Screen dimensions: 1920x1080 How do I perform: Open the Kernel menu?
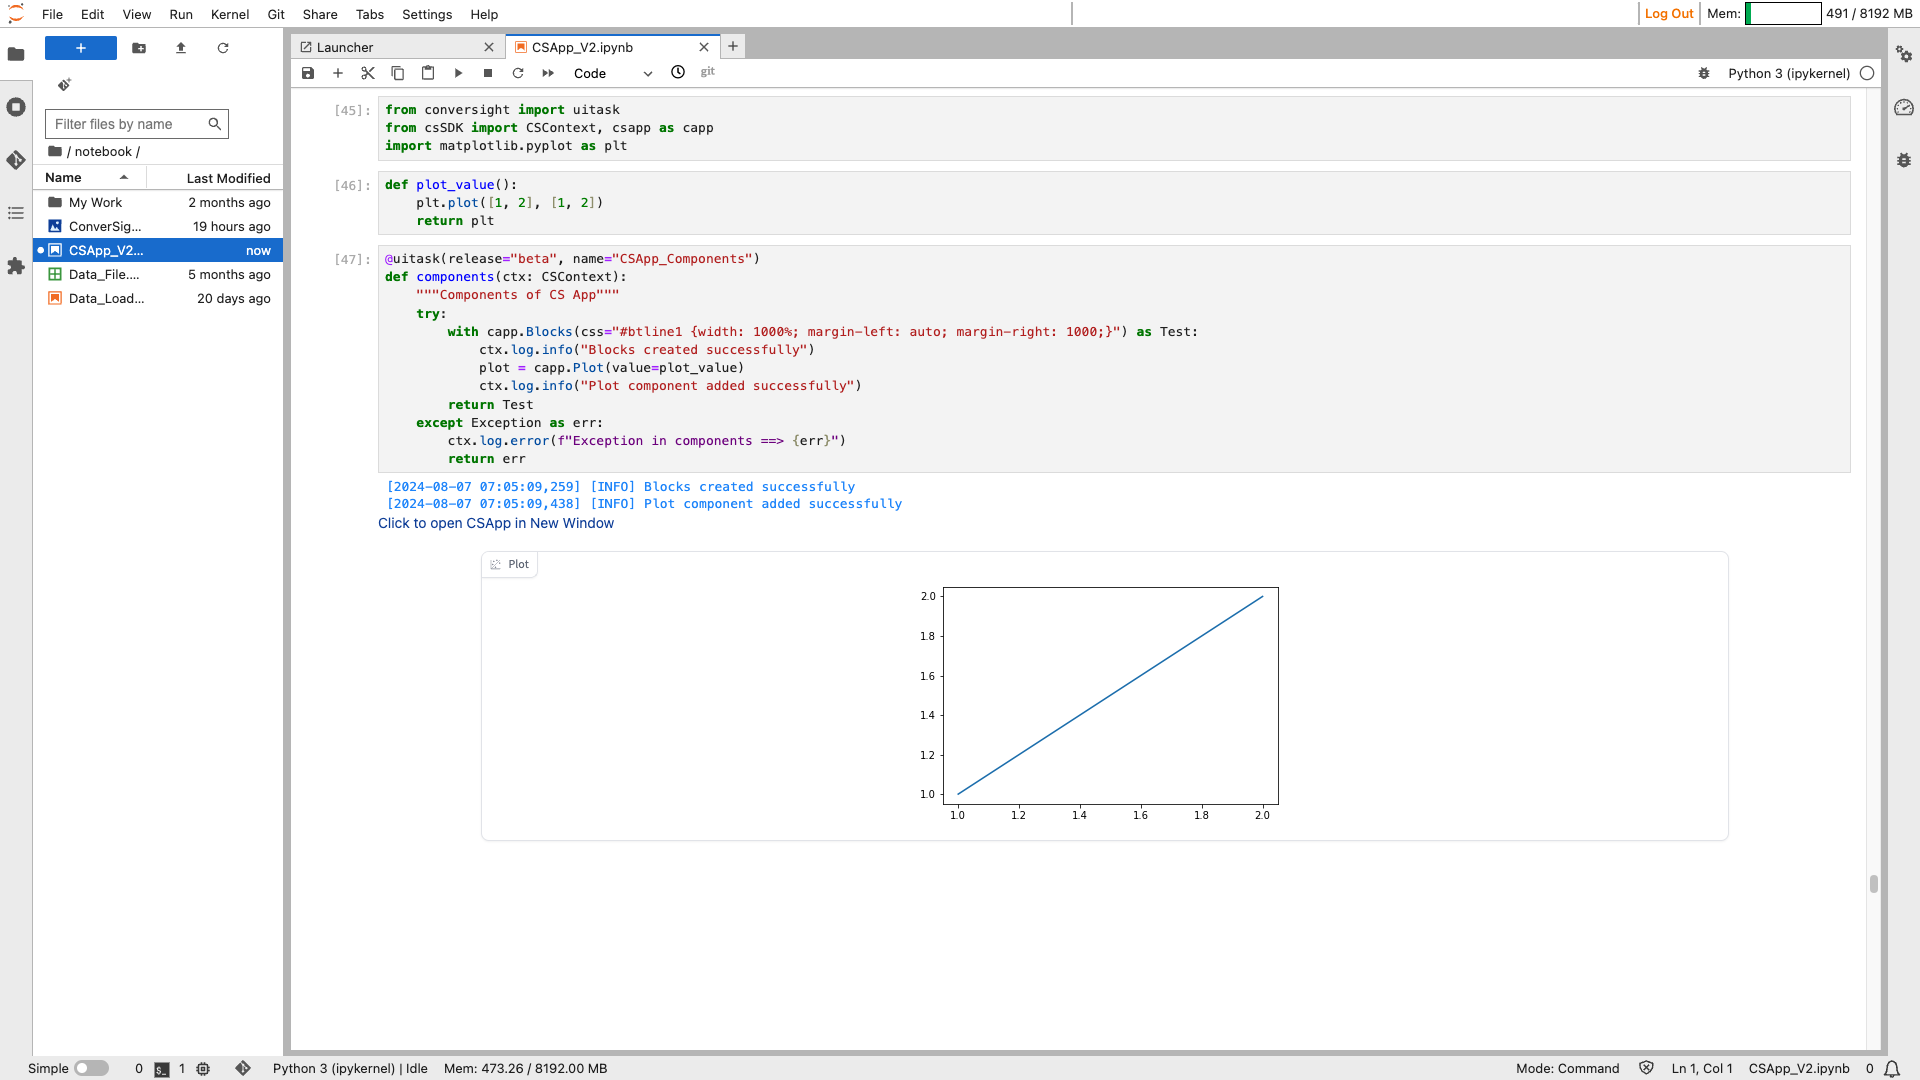pos(230,14)
